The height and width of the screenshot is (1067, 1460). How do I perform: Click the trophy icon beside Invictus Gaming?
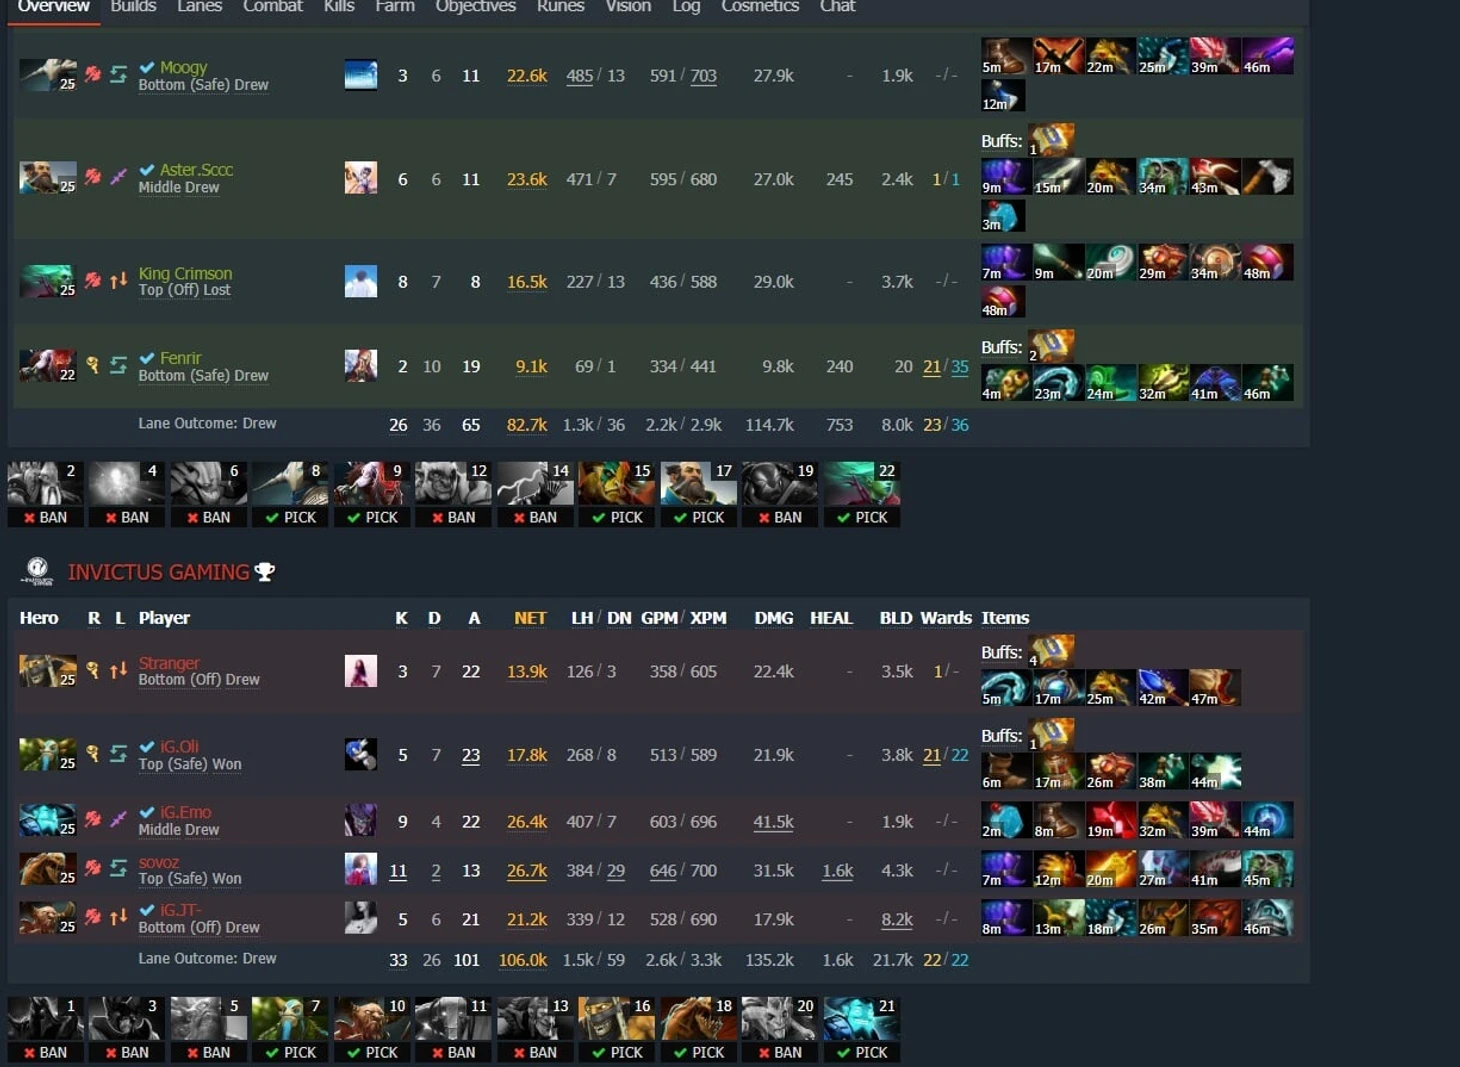[x=265, y=572]
